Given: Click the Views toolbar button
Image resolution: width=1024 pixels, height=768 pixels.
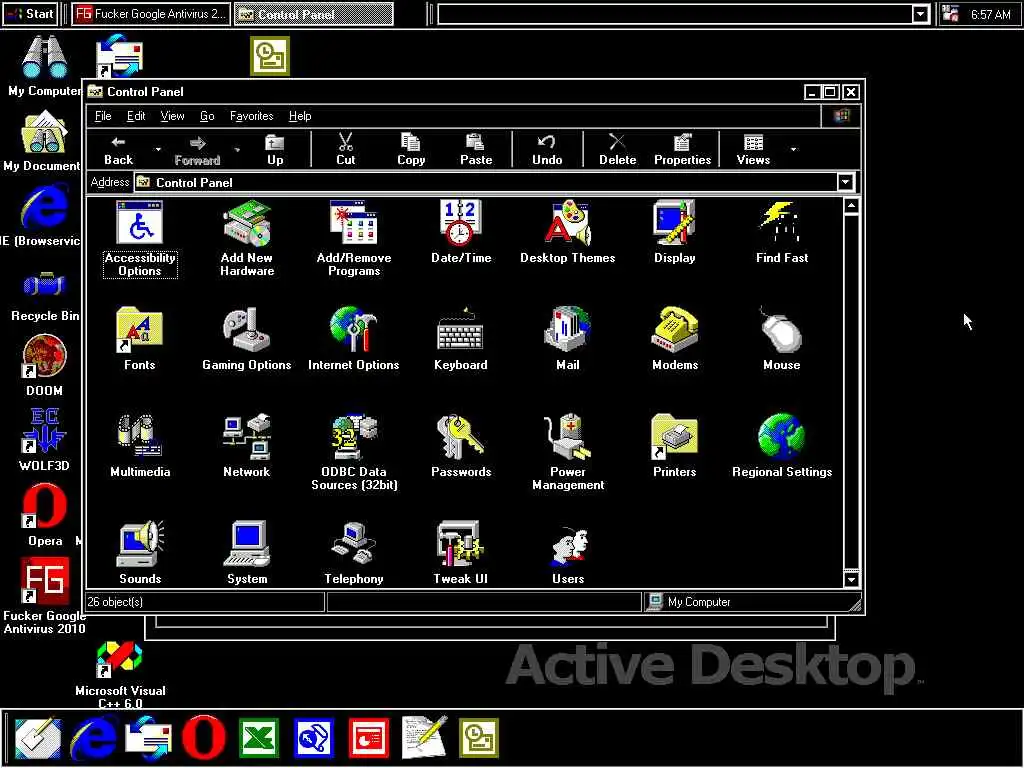Looking at the screenshot, I should (x=753, y=150).
